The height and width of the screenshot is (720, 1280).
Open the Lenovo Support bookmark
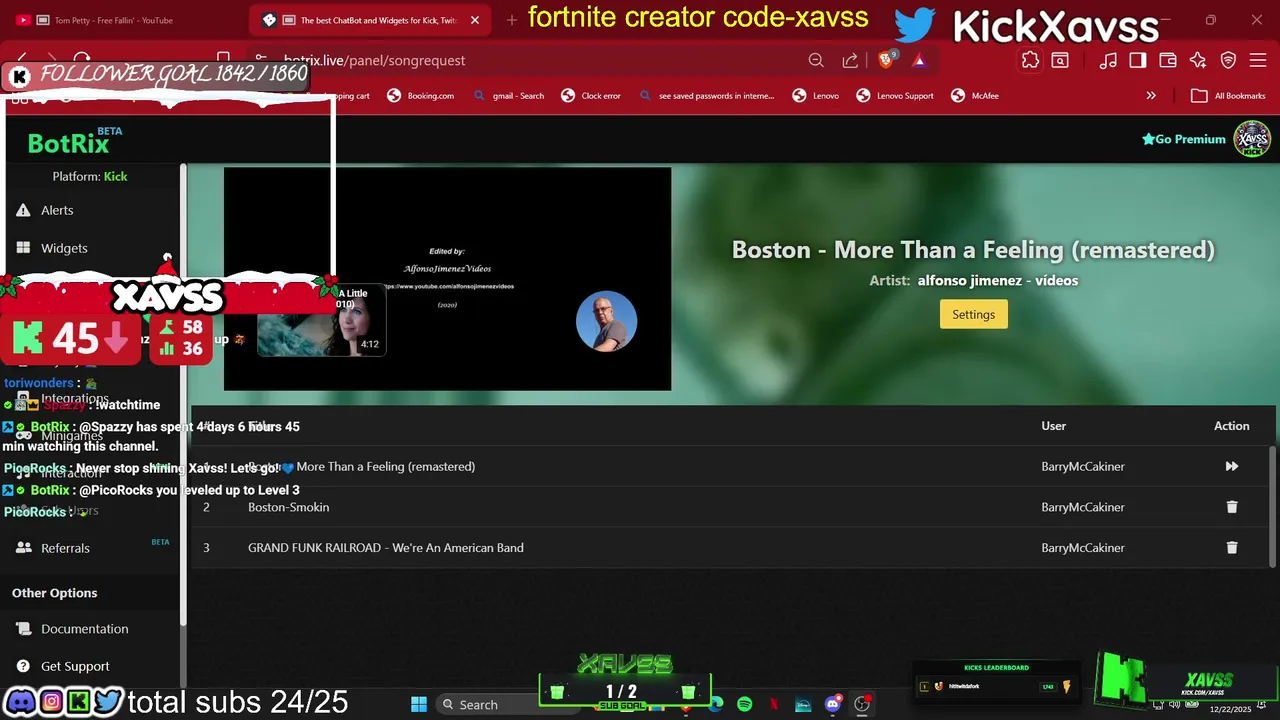pos(895,96)
